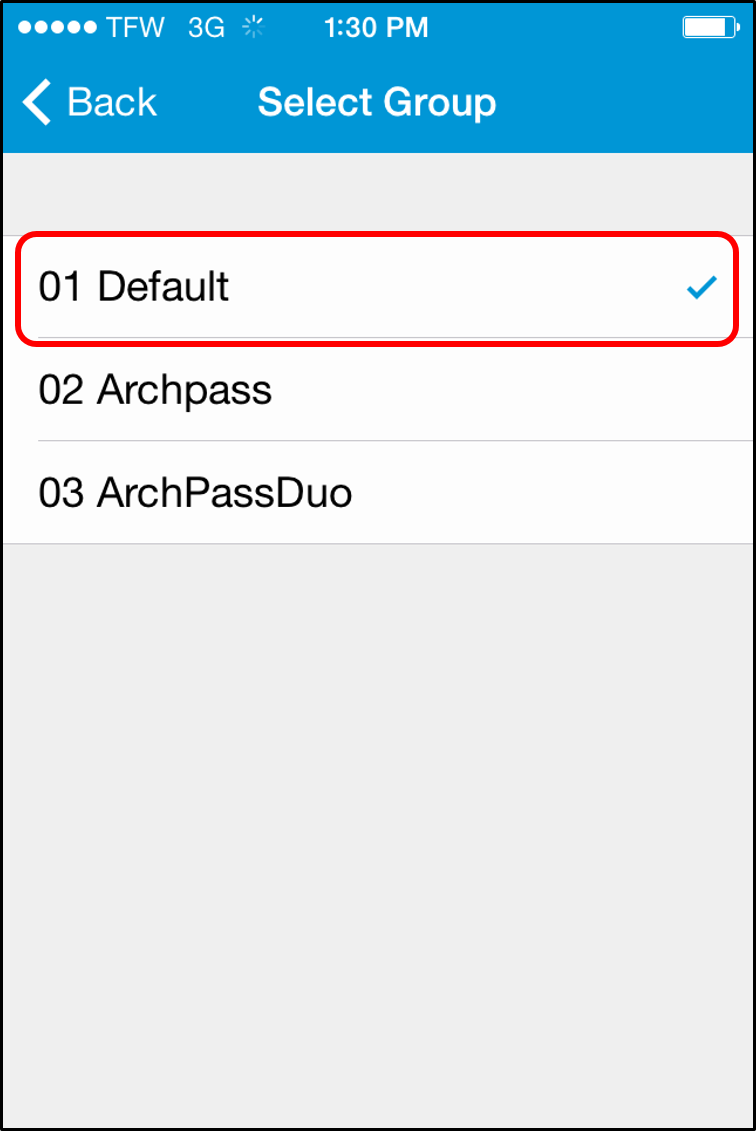Click the 03 number prefix of ArchPassDuo
This screenshot has width=756, height=1131.
pos(61,493)
